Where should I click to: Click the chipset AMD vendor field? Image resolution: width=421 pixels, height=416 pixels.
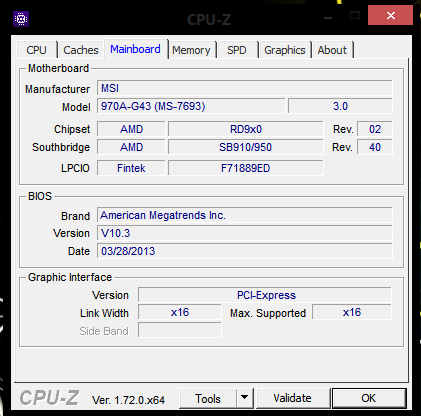pos(131,129)
